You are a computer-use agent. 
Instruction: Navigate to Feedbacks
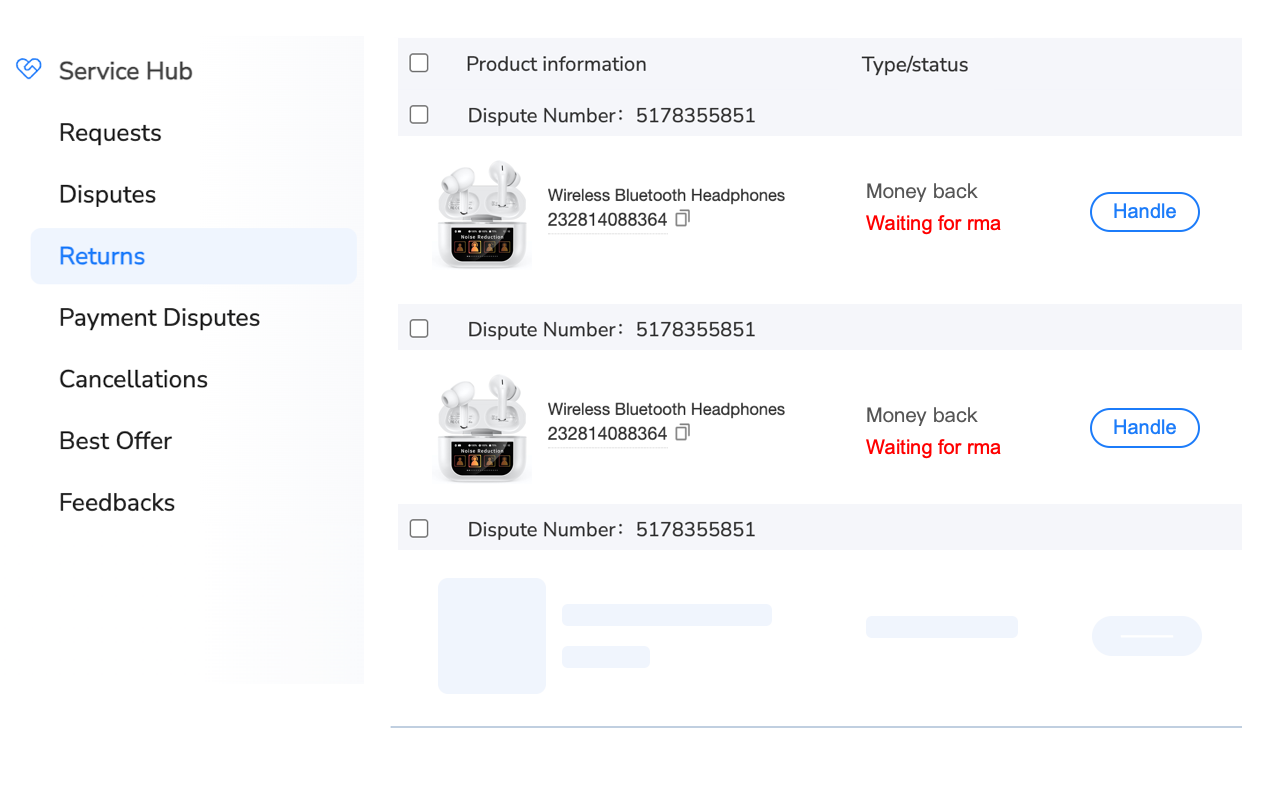coord(117,502)
